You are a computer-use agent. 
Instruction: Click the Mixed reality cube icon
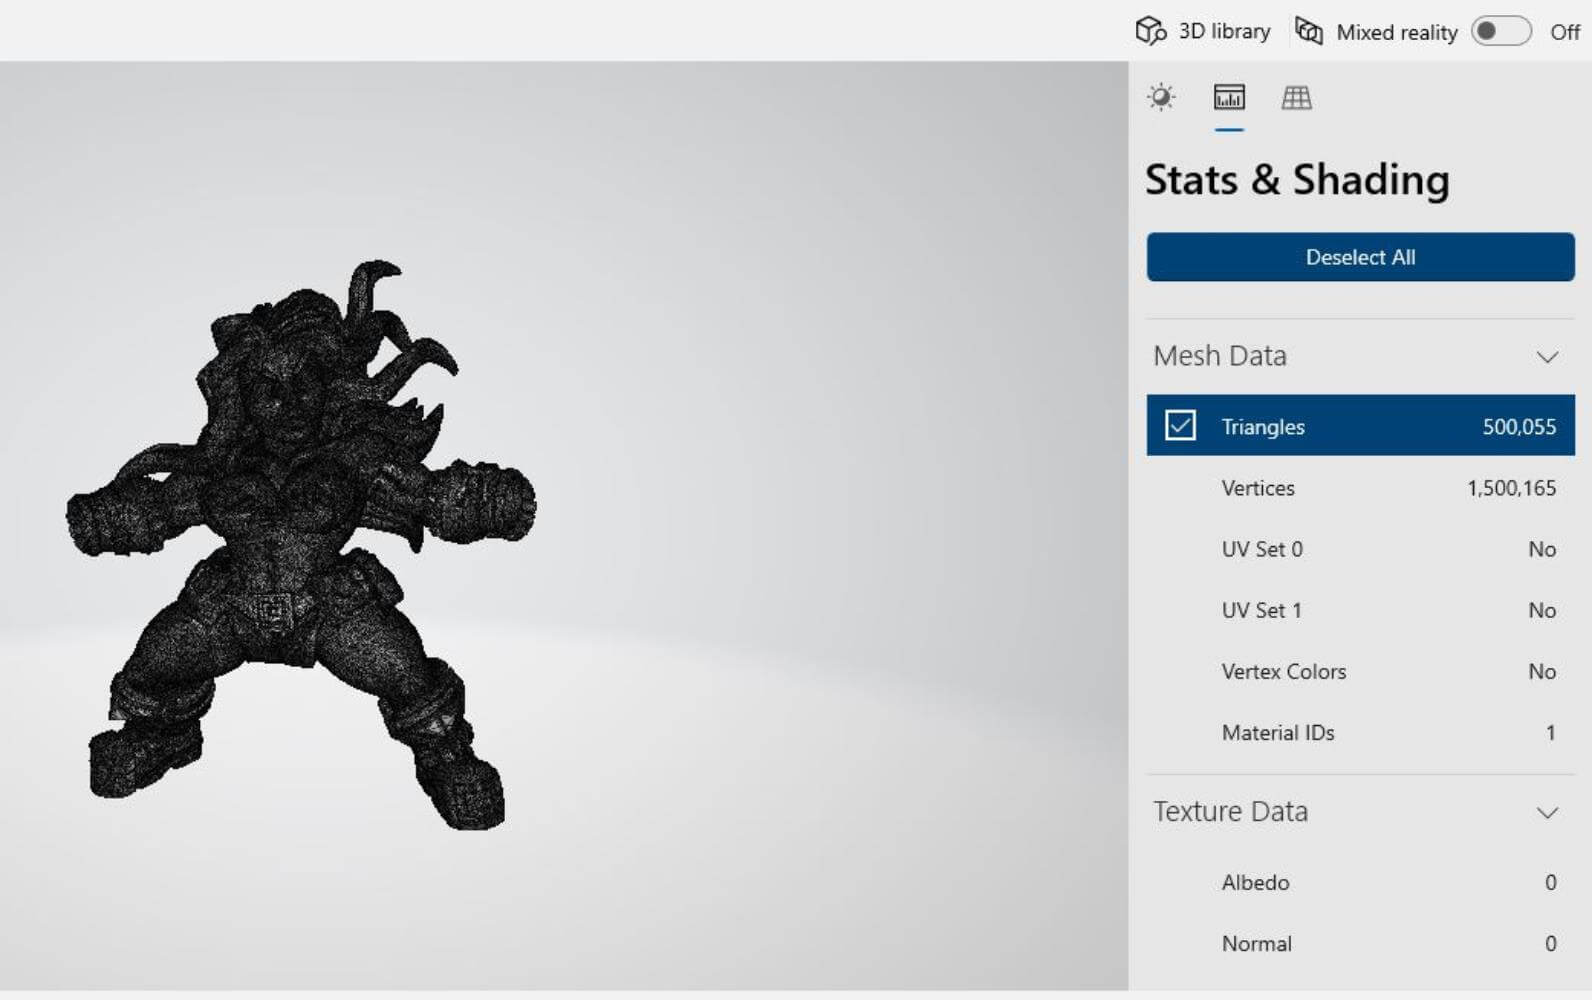coord(1309,31)
